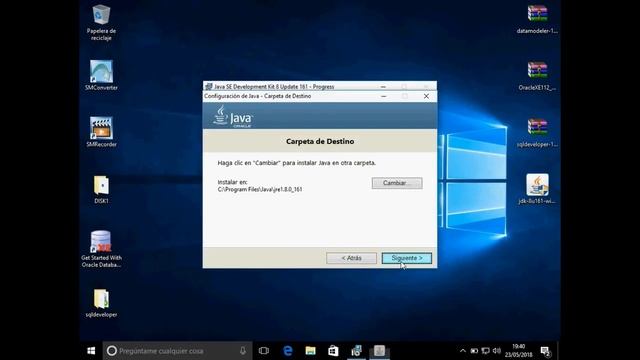Screen dimensions: 640x360
Task: Open Microsoft Store from taskbar
Action: pos(333,351)
